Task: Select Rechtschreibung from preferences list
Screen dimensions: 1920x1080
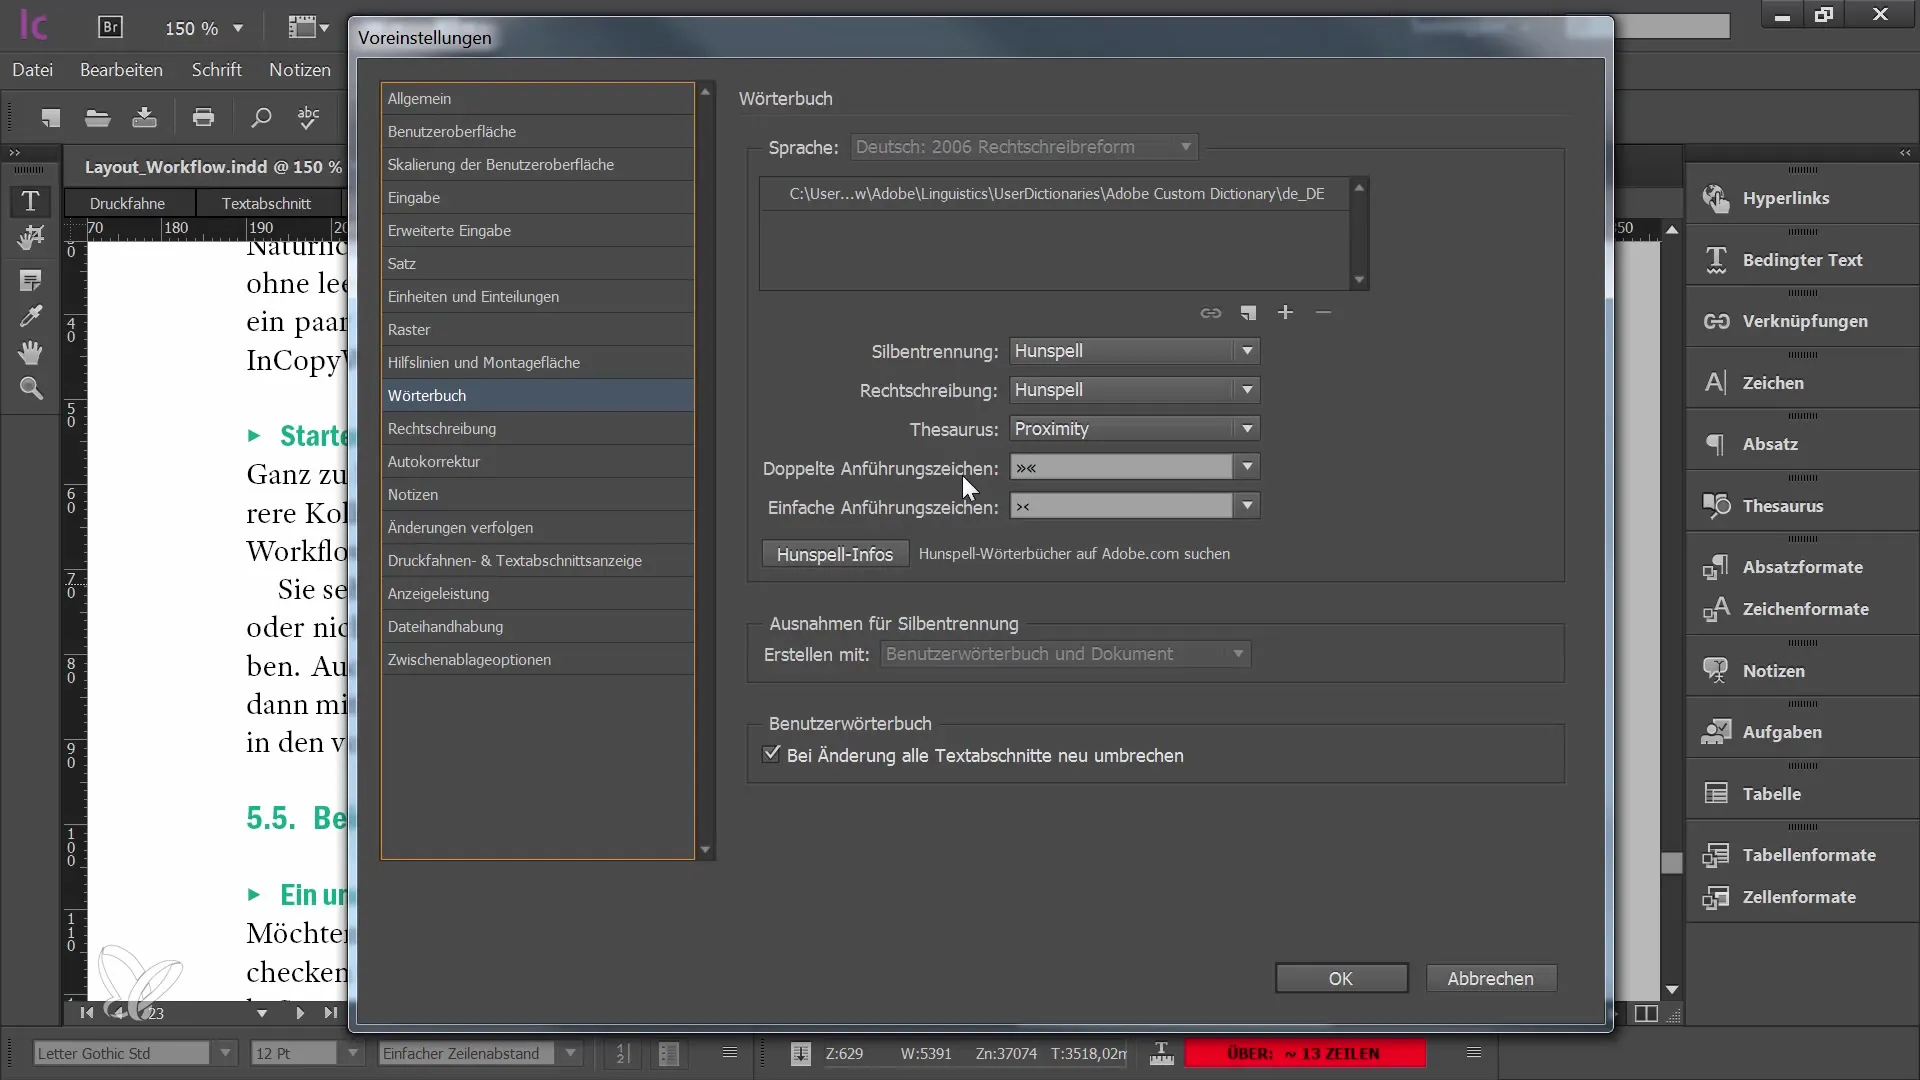Action: (x=443, y=427)
